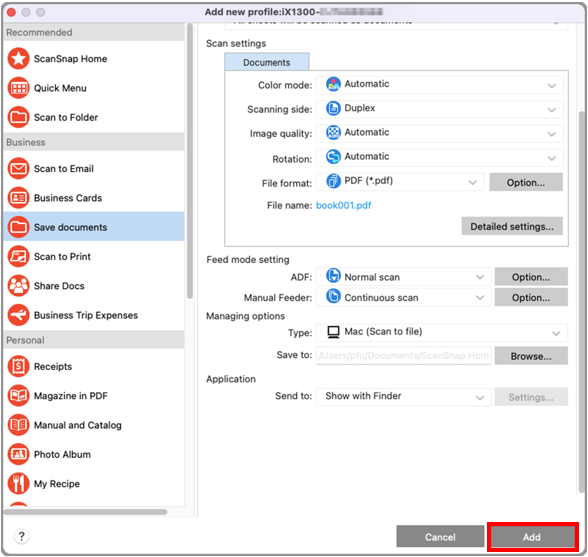Open the Manual Feeder dropdown

click(404, 297)
